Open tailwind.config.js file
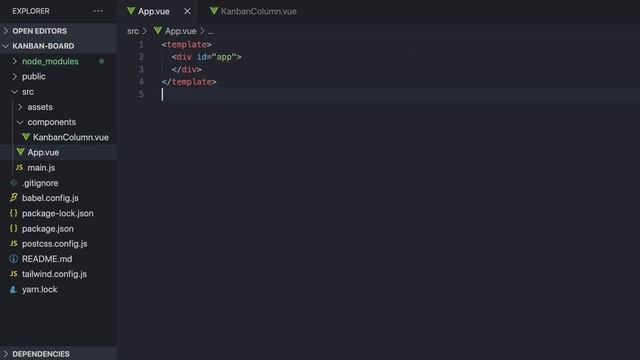The width and height of the screenshot is (640, 360). (x=54, y=274)
